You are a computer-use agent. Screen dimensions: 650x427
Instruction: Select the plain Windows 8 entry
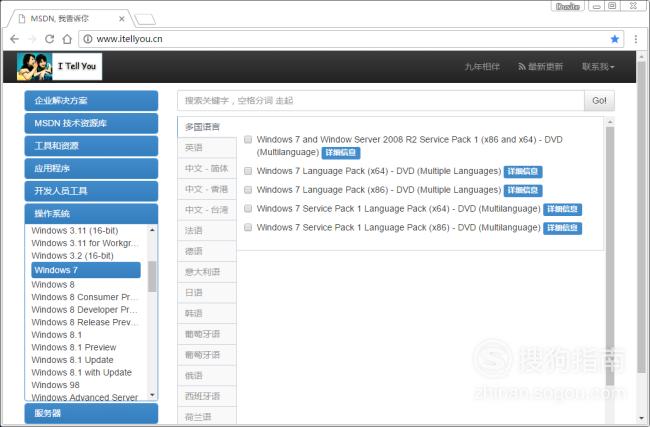point(53,285)
